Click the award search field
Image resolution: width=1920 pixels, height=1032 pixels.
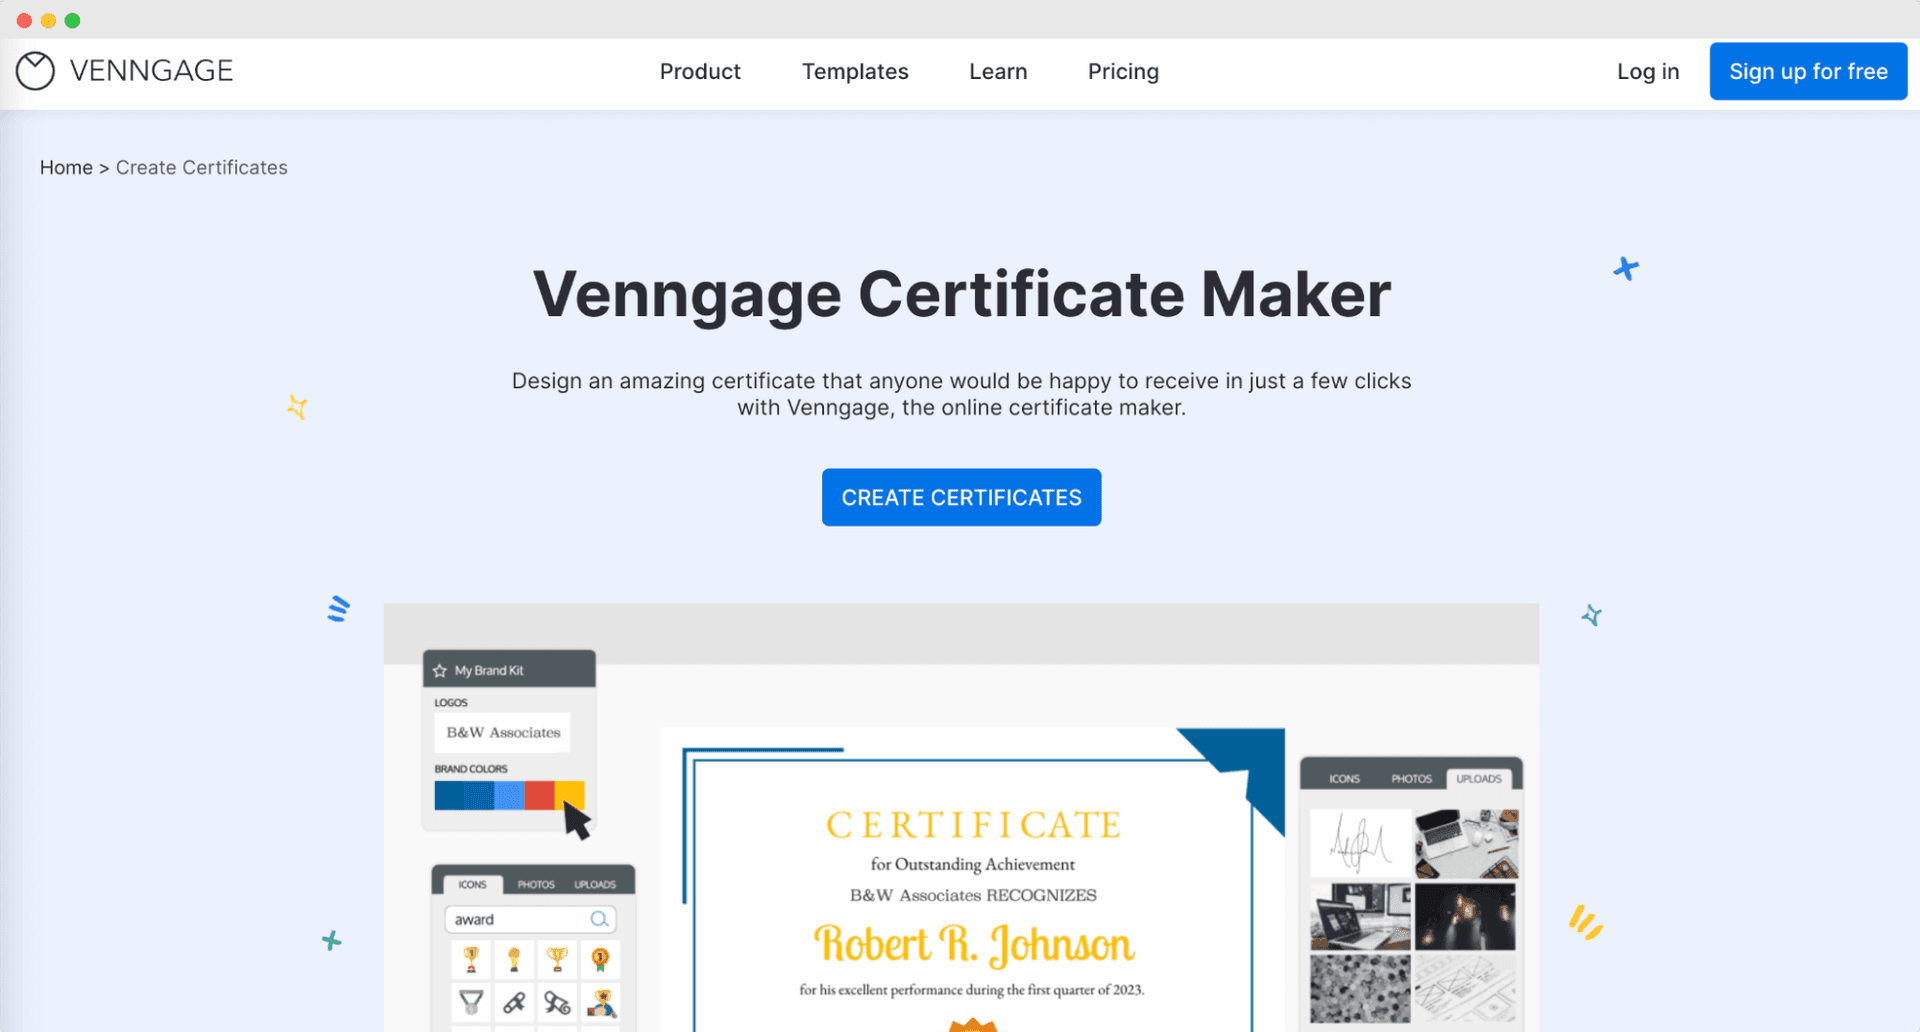coord(500,919)
